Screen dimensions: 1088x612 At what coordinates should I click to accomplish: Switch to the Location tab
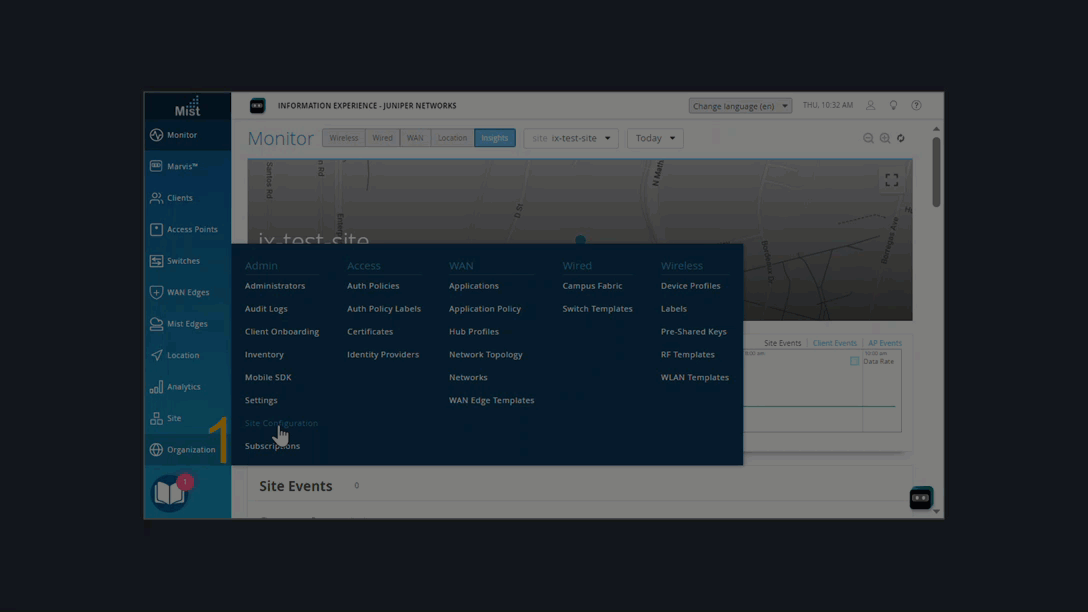[x=452, y=138]
